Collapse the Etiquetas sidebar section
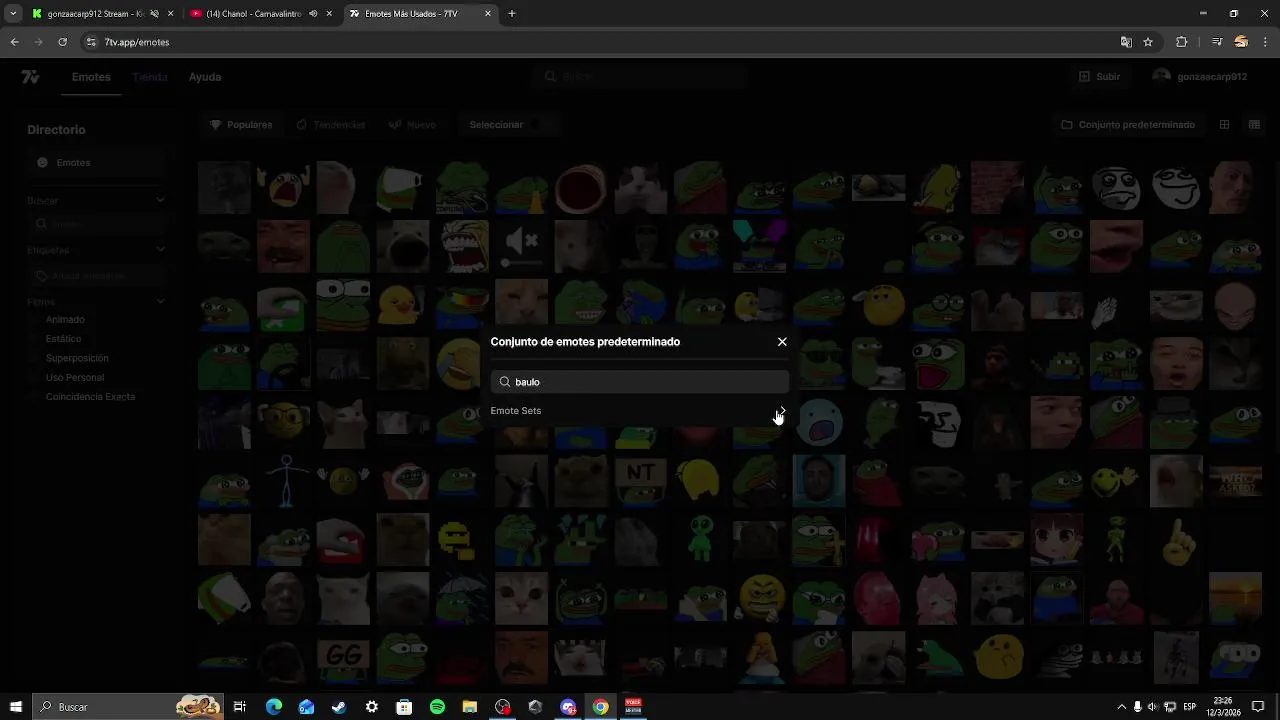1280x720 pixels. 161,250
